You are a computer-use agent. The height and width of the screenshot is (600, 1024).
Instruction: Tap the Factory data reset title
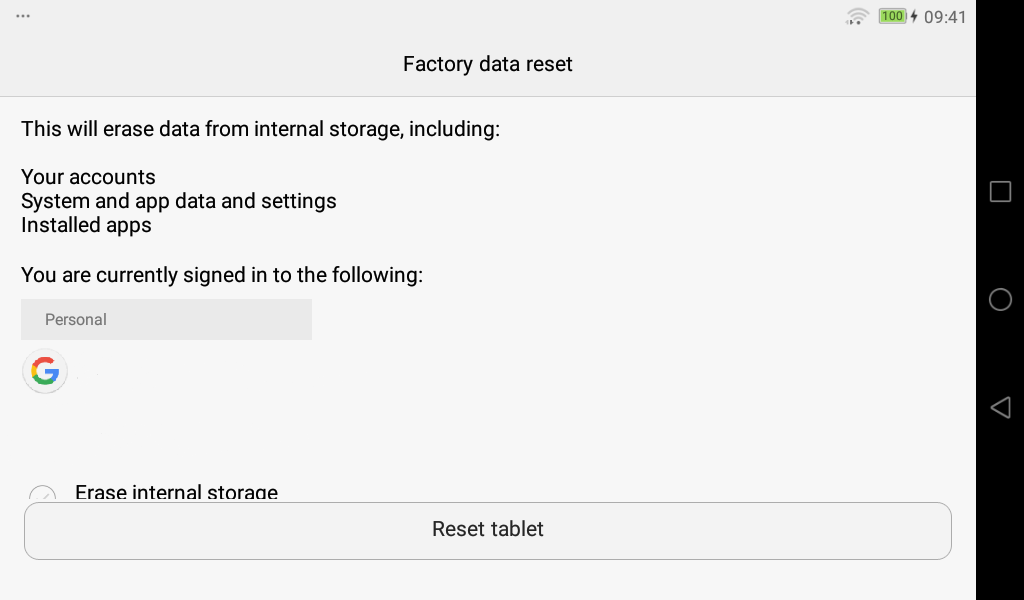click(x=488, y=64)
